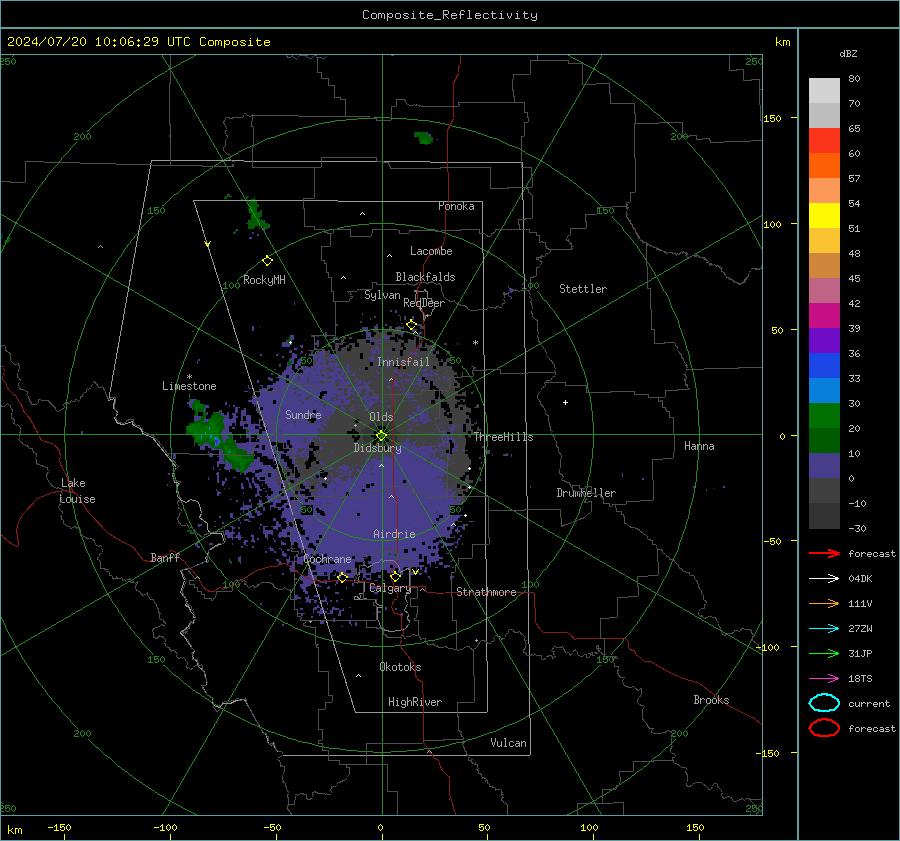The height and width of the screenshot is (841, 900).
Task: Click the Olds town label
Action: 381,417
